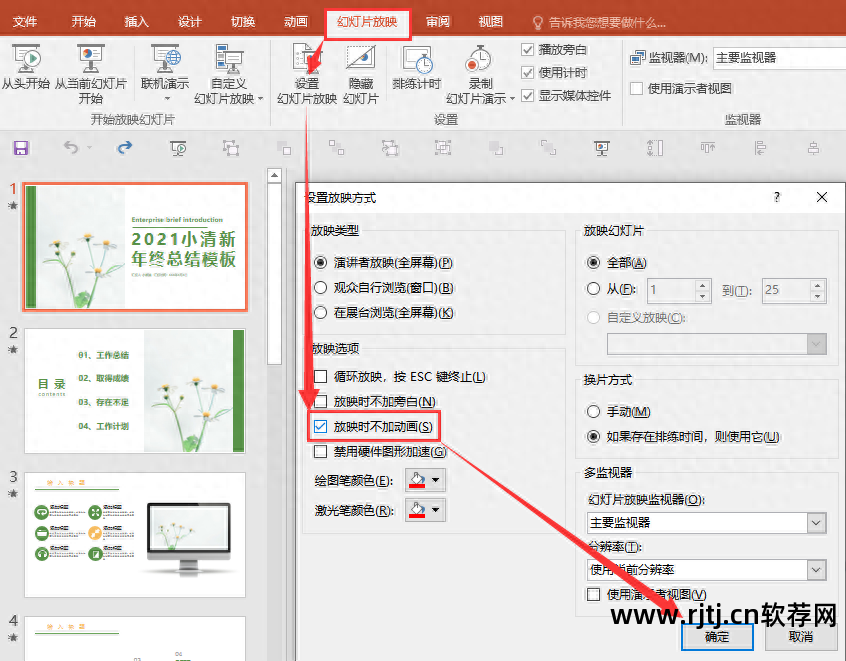Click the 取消 button in dialog
Viewport: 846px width, 661px height.
click(x=799, y=637)
